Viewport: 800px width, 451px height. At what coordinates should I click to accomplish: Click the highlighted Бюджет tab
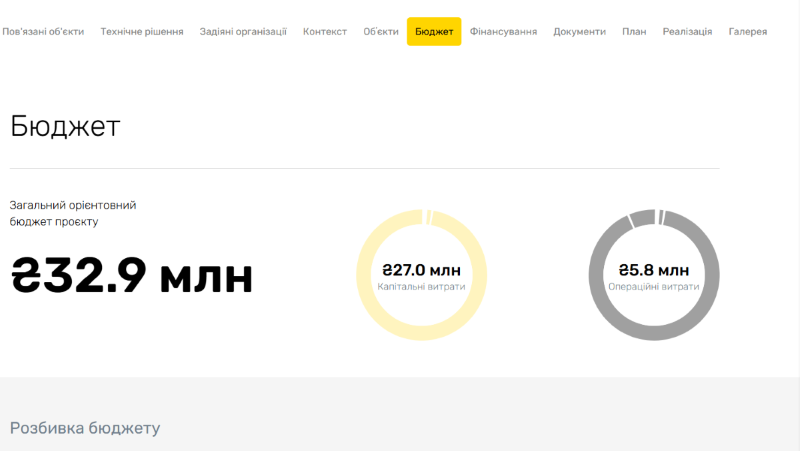click(434, 32)
